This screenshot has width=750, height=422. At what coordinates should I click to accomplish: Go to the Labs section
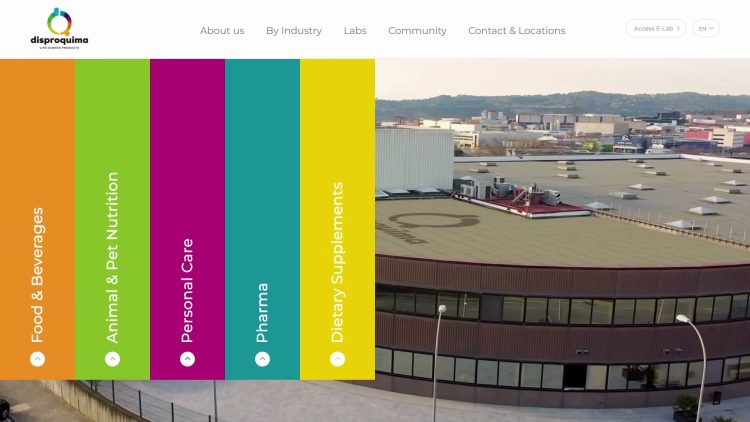(x=355, y=31)
